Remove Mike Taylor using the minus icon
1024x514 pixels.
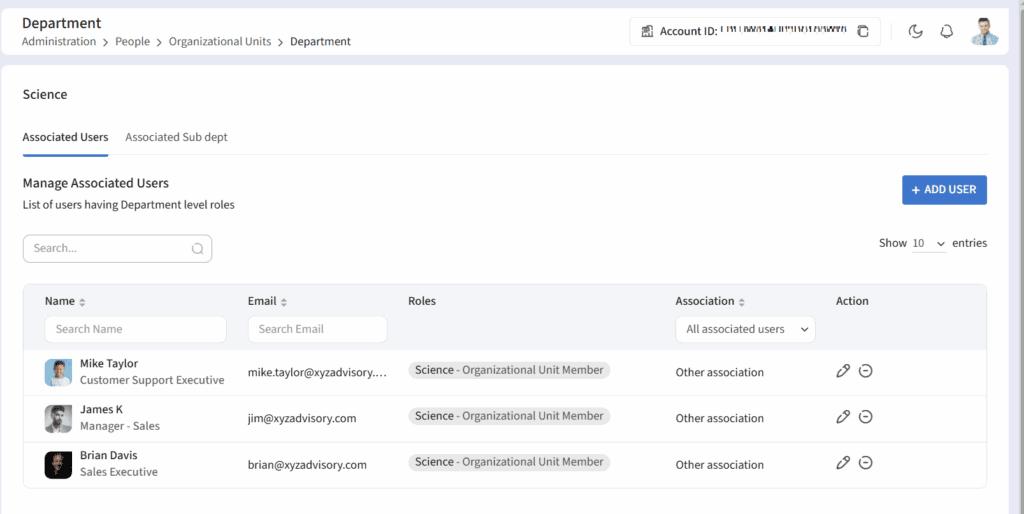866,371
